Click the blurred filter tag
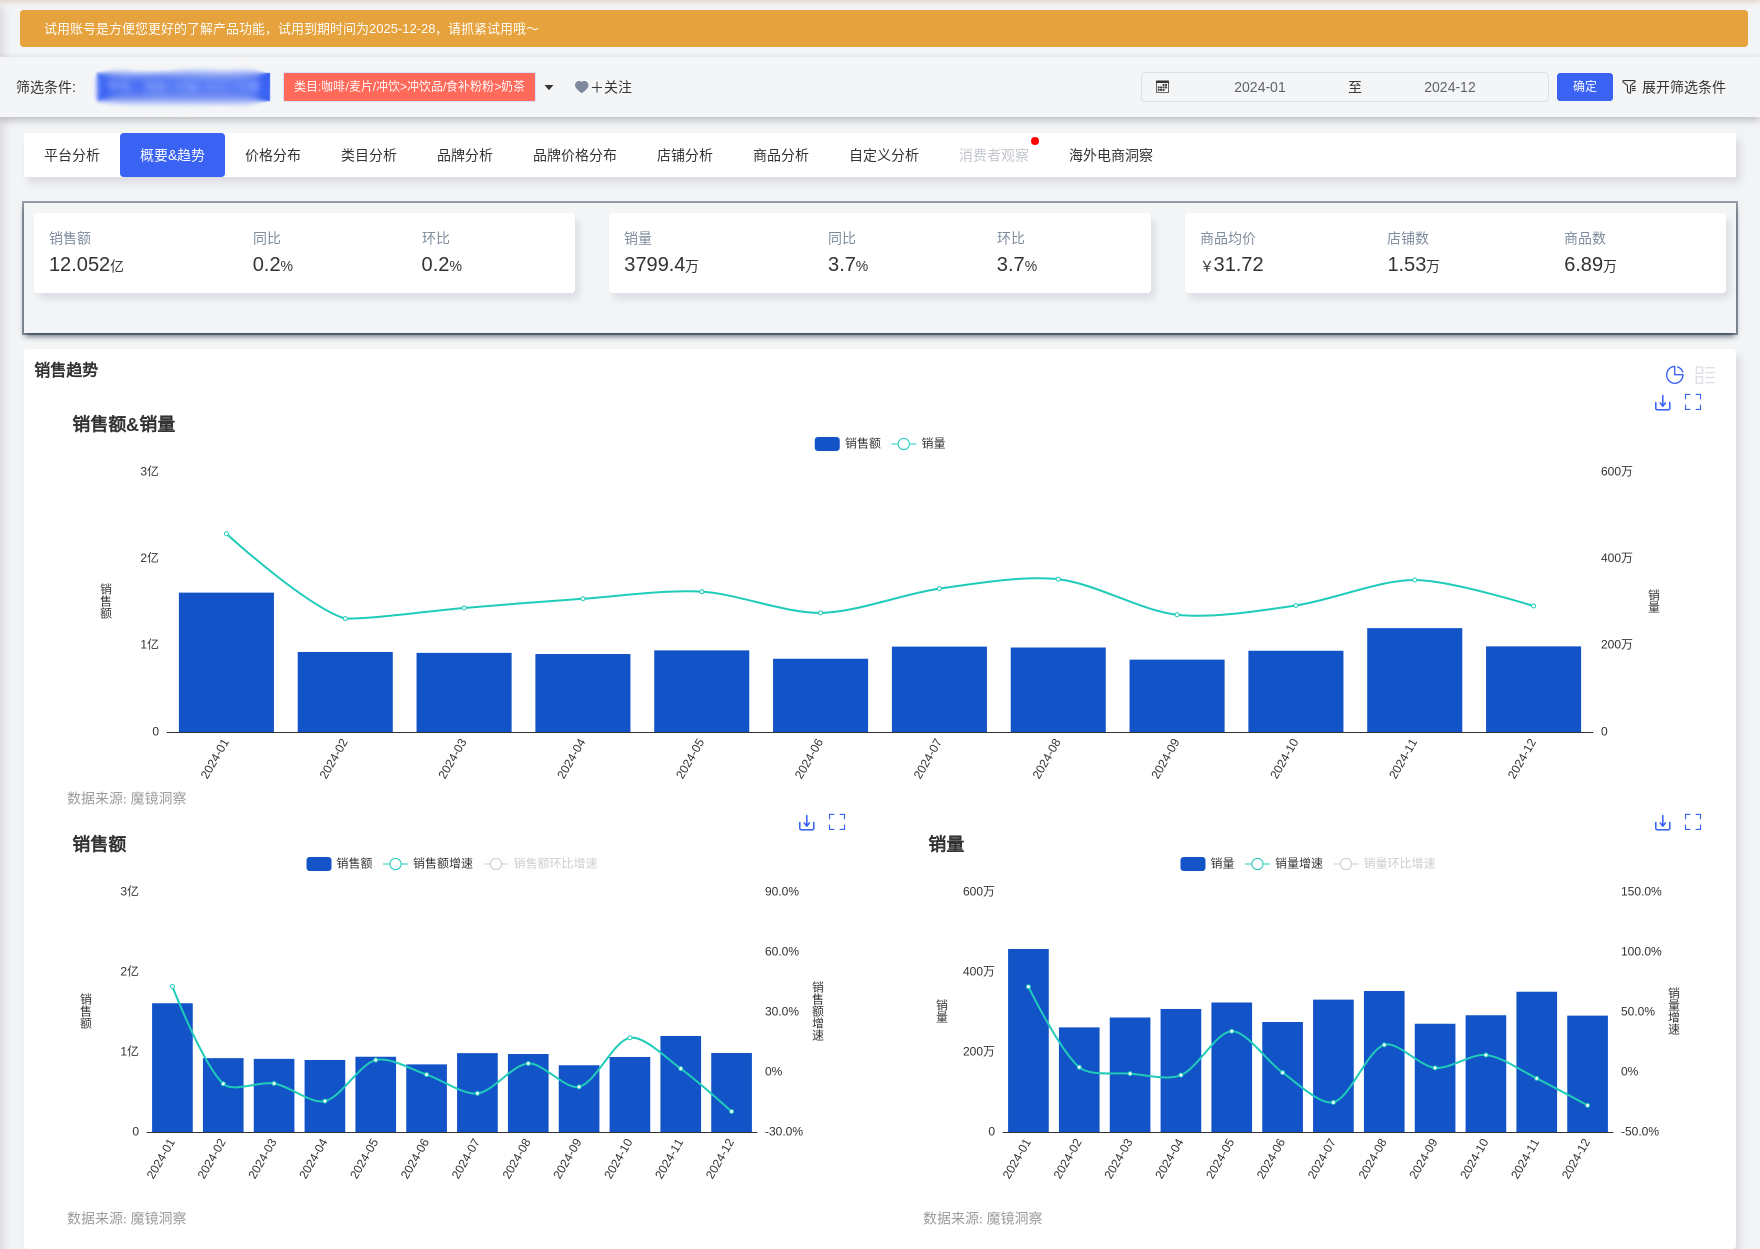 tap(183, 87)
